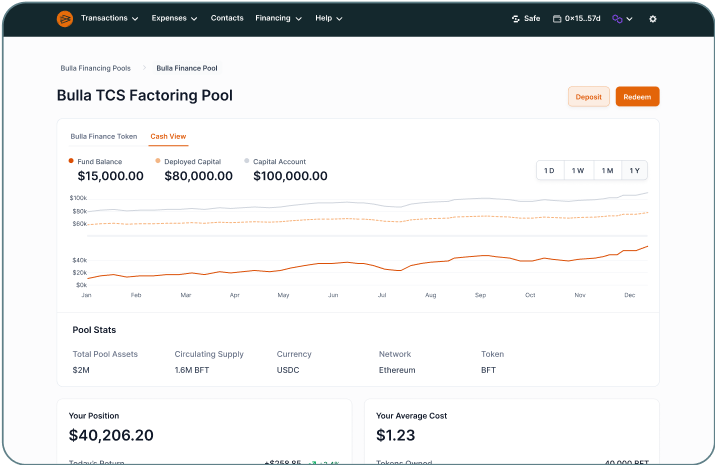Viewport: 715px width, 465px height.
Task: Expand the Transactions chevron arrow
Action: (135, 19)
